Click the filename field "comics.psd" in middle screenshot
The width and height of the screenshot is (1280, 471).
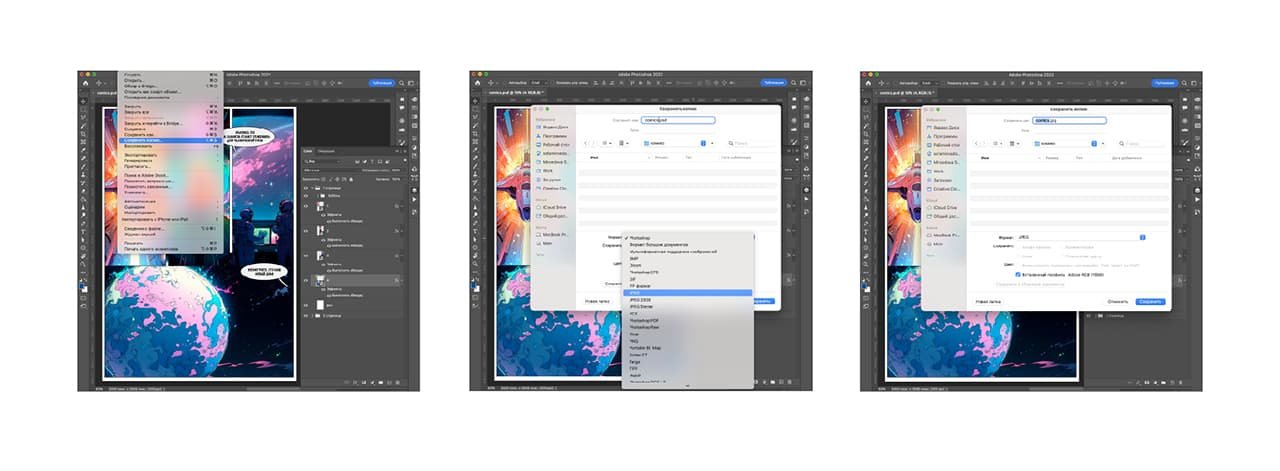(679, 120)
